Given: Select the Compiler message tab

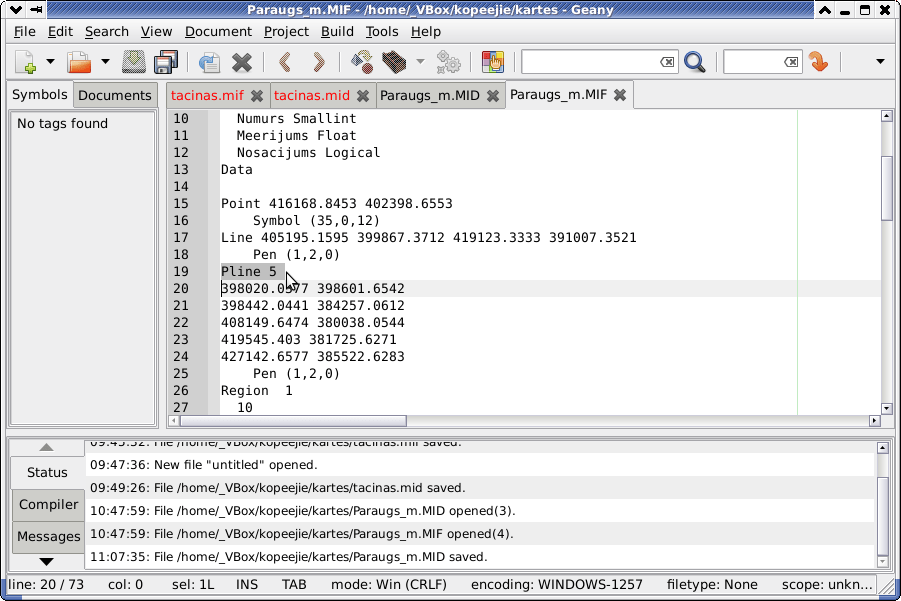Looking at the screenshot, I should [x=48, y=504].
